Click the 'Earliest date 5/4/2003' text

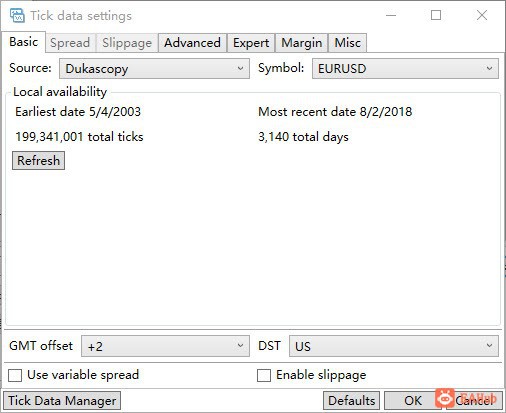[x=78, y=112]
